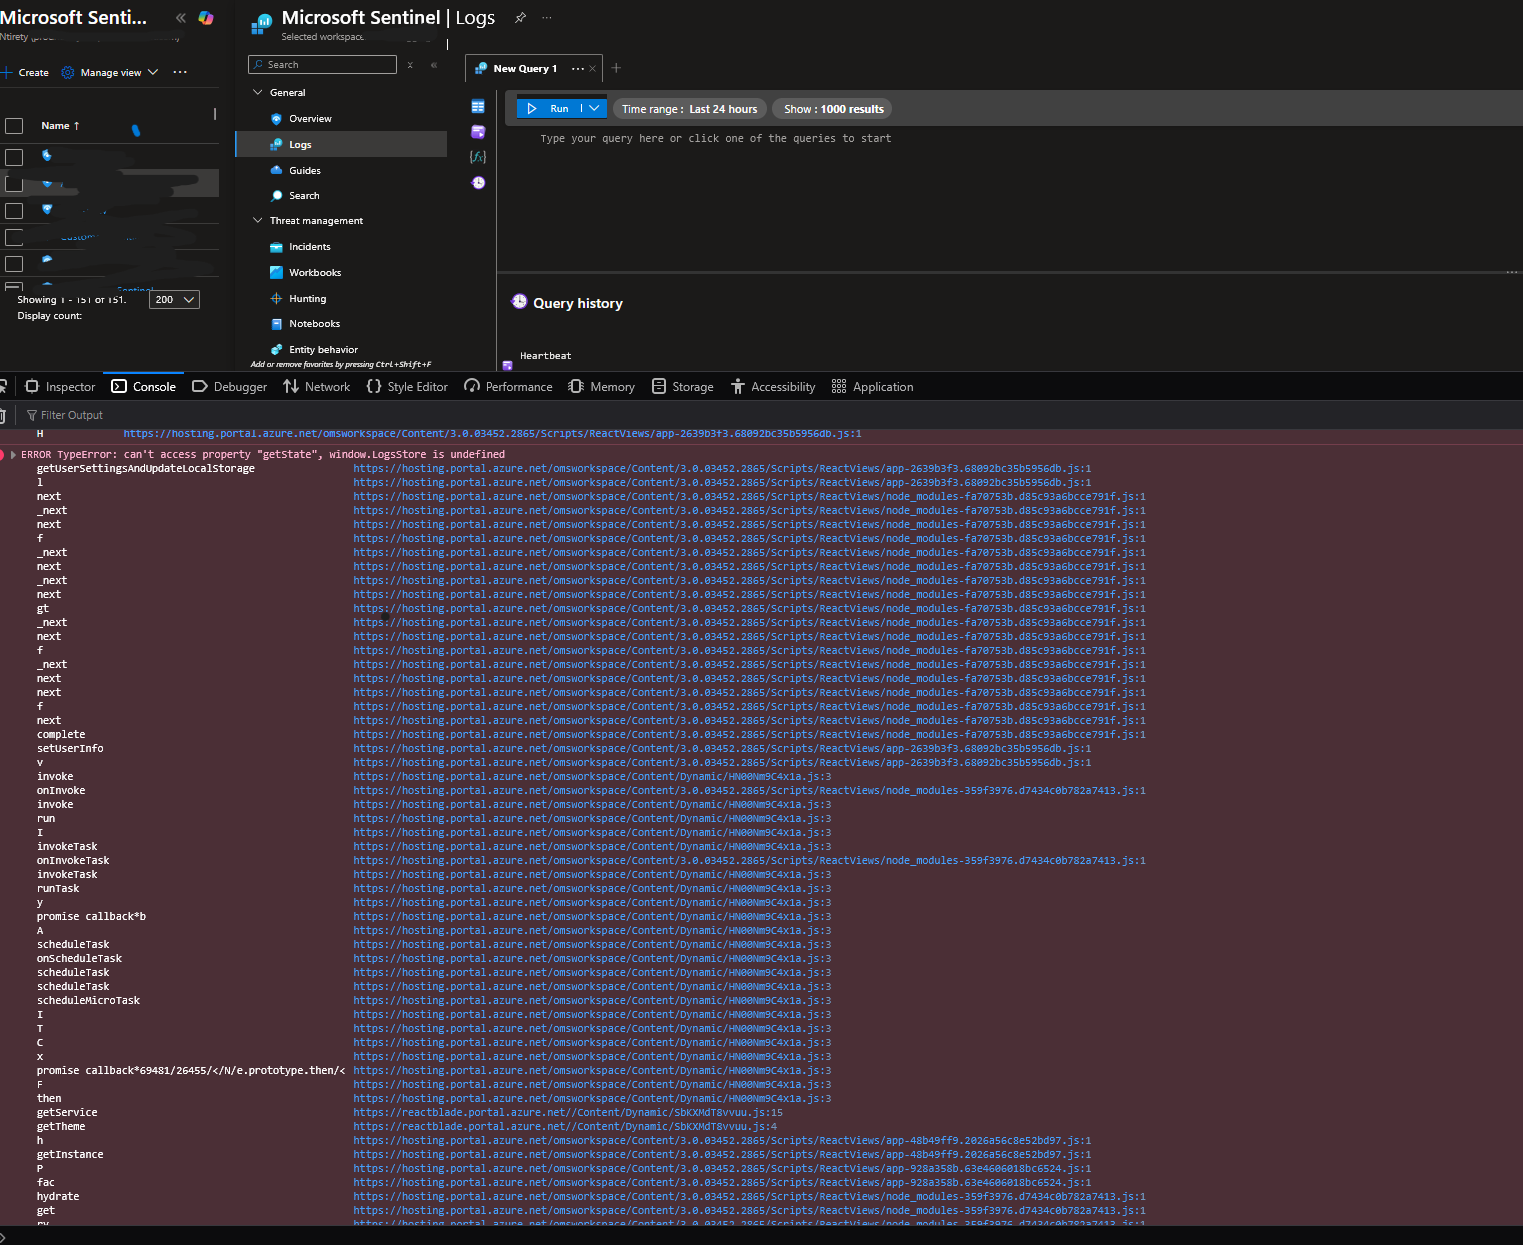Tick the second (highlighted) workspace row checkbox
The image size is (1523, 1245).
pyautogui.click(x=14, y=183)
